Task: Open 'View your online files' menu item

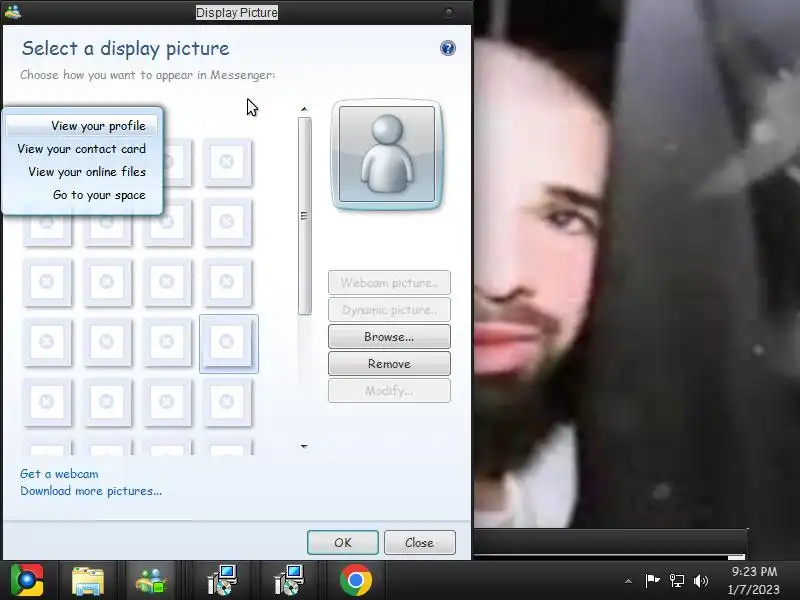Action: tap(82, 171)
